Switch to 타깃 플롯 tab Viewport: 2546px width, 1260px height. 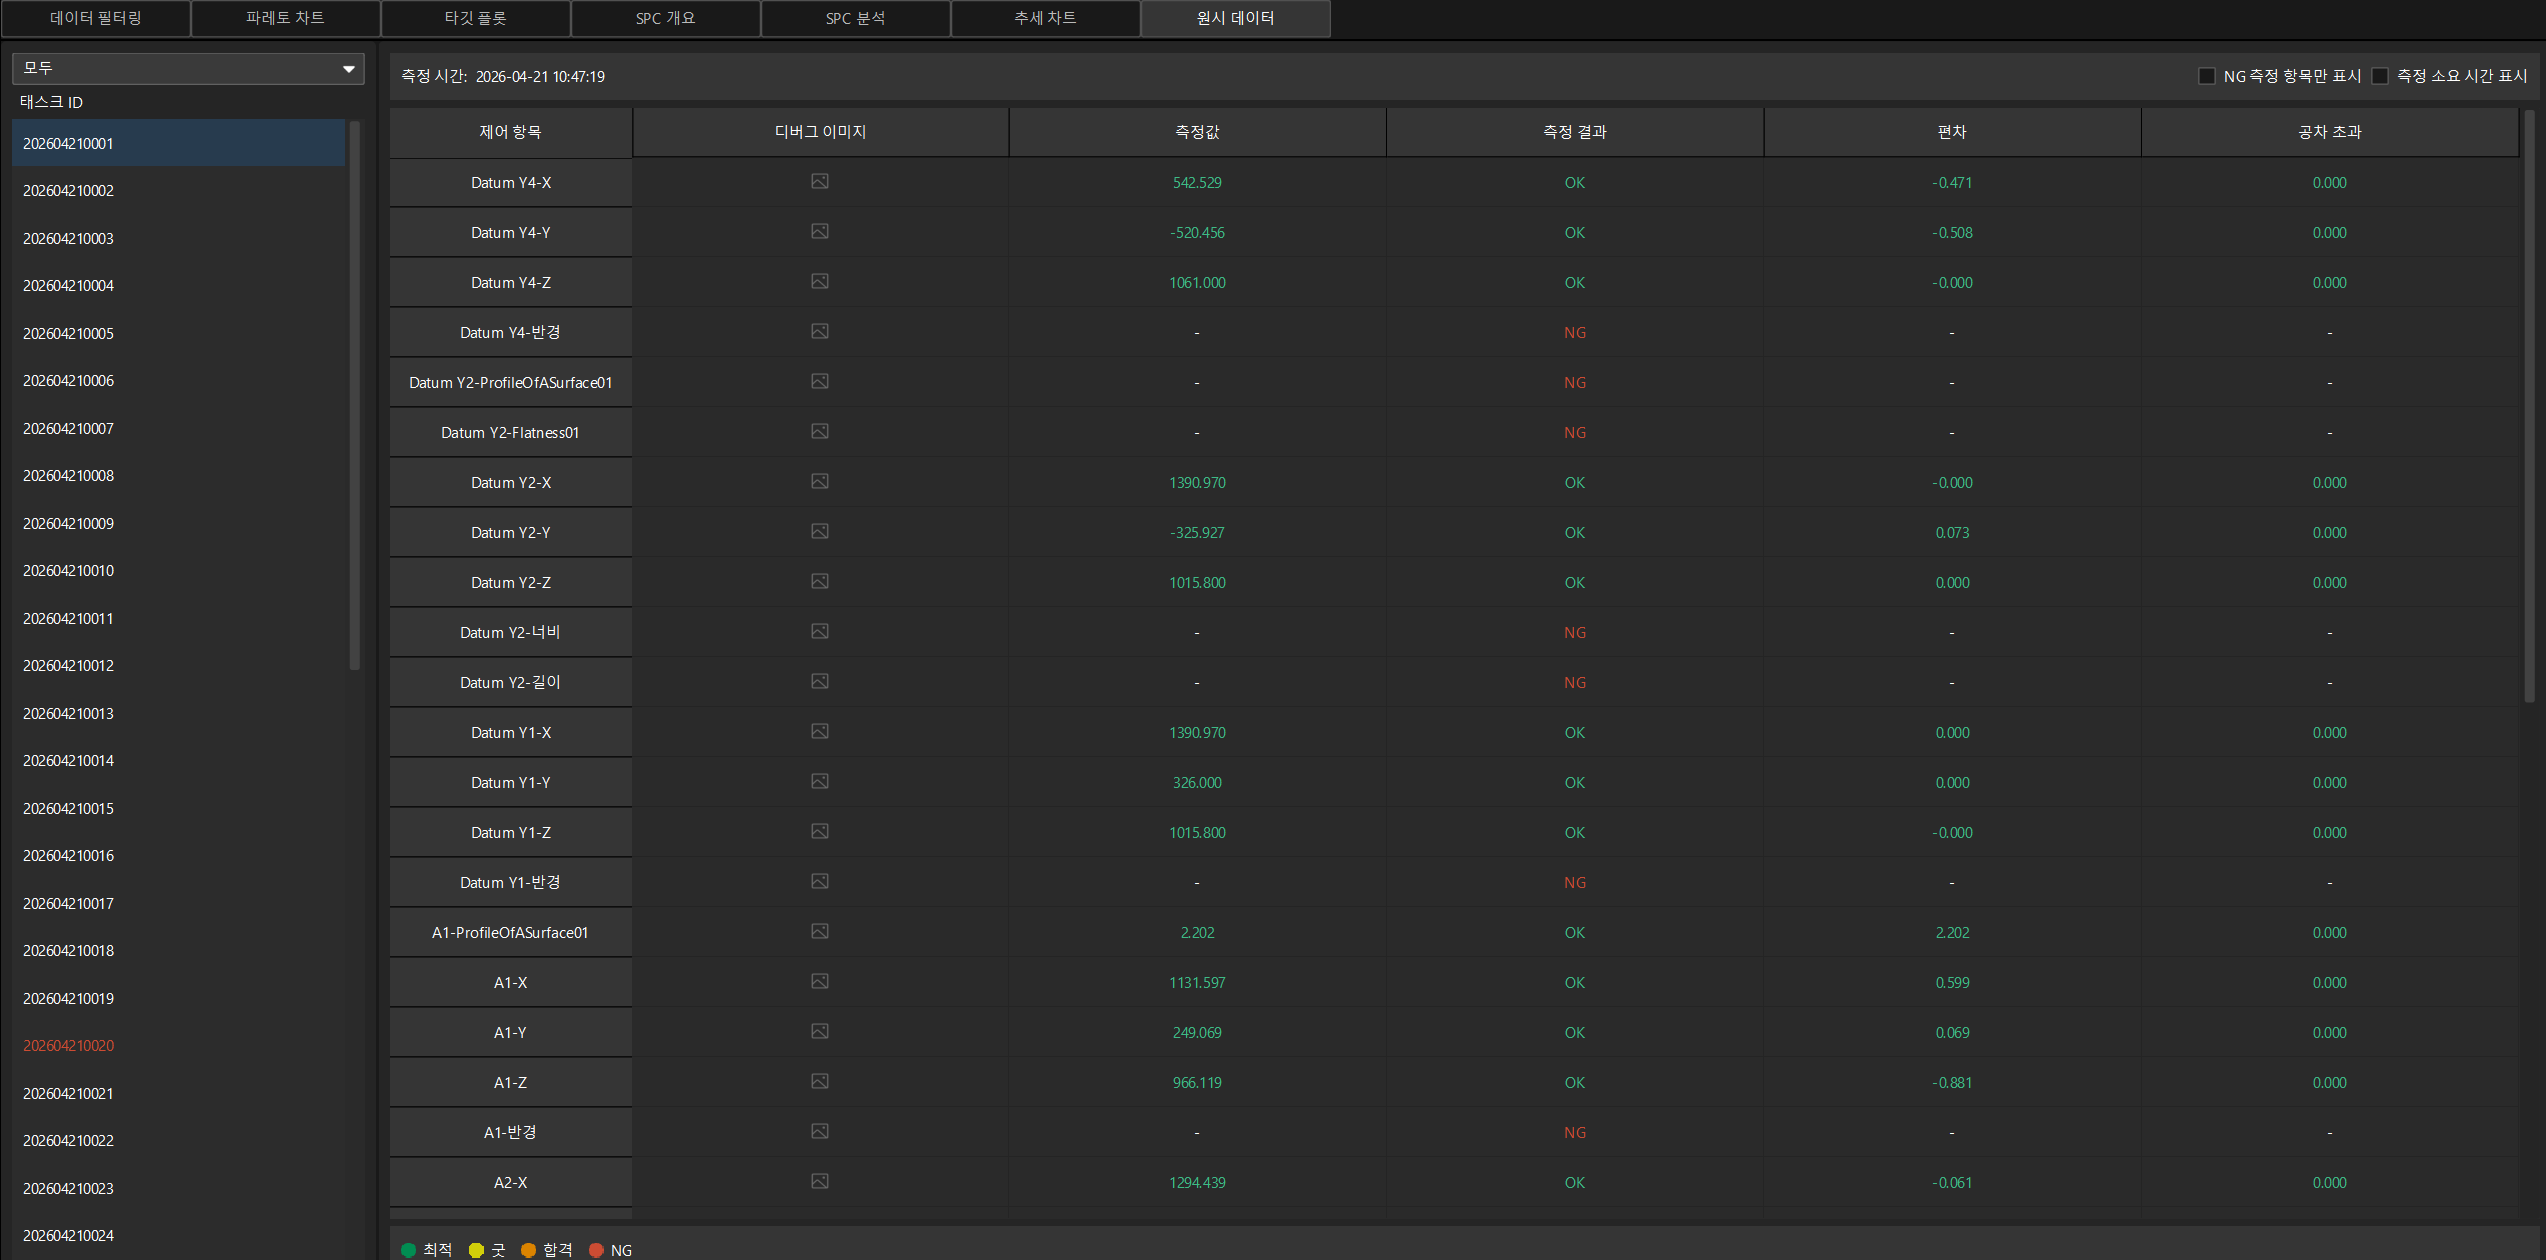coord(475,18)
